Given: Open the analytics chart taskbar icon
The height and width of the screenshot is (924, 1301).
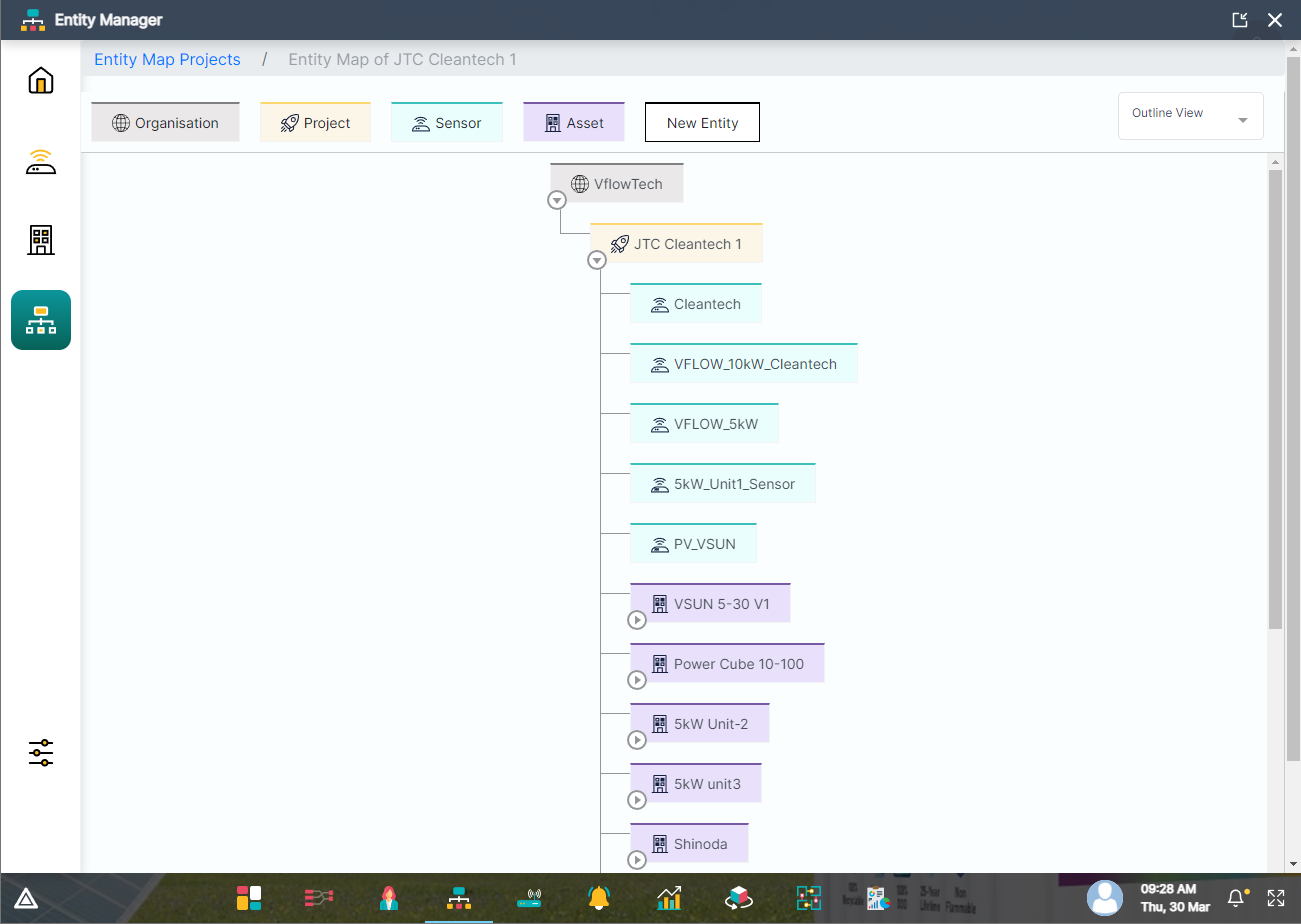Looking at the screenshot, I should point(668,898).
